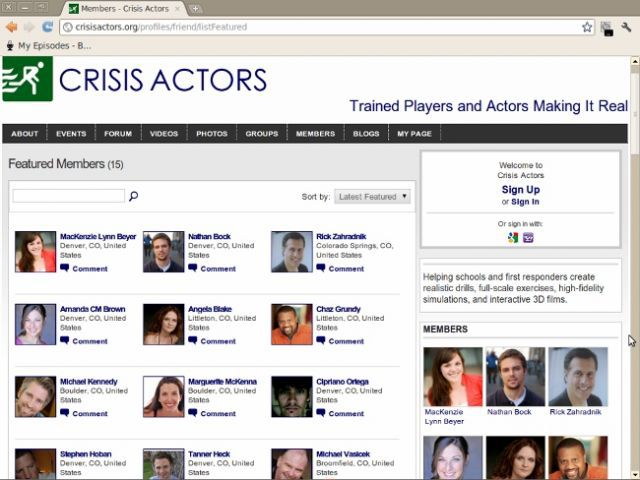Open Nathan Bock's profile name in featured list
Viewport: 640px width, 480px height.
tap(209, 237)
